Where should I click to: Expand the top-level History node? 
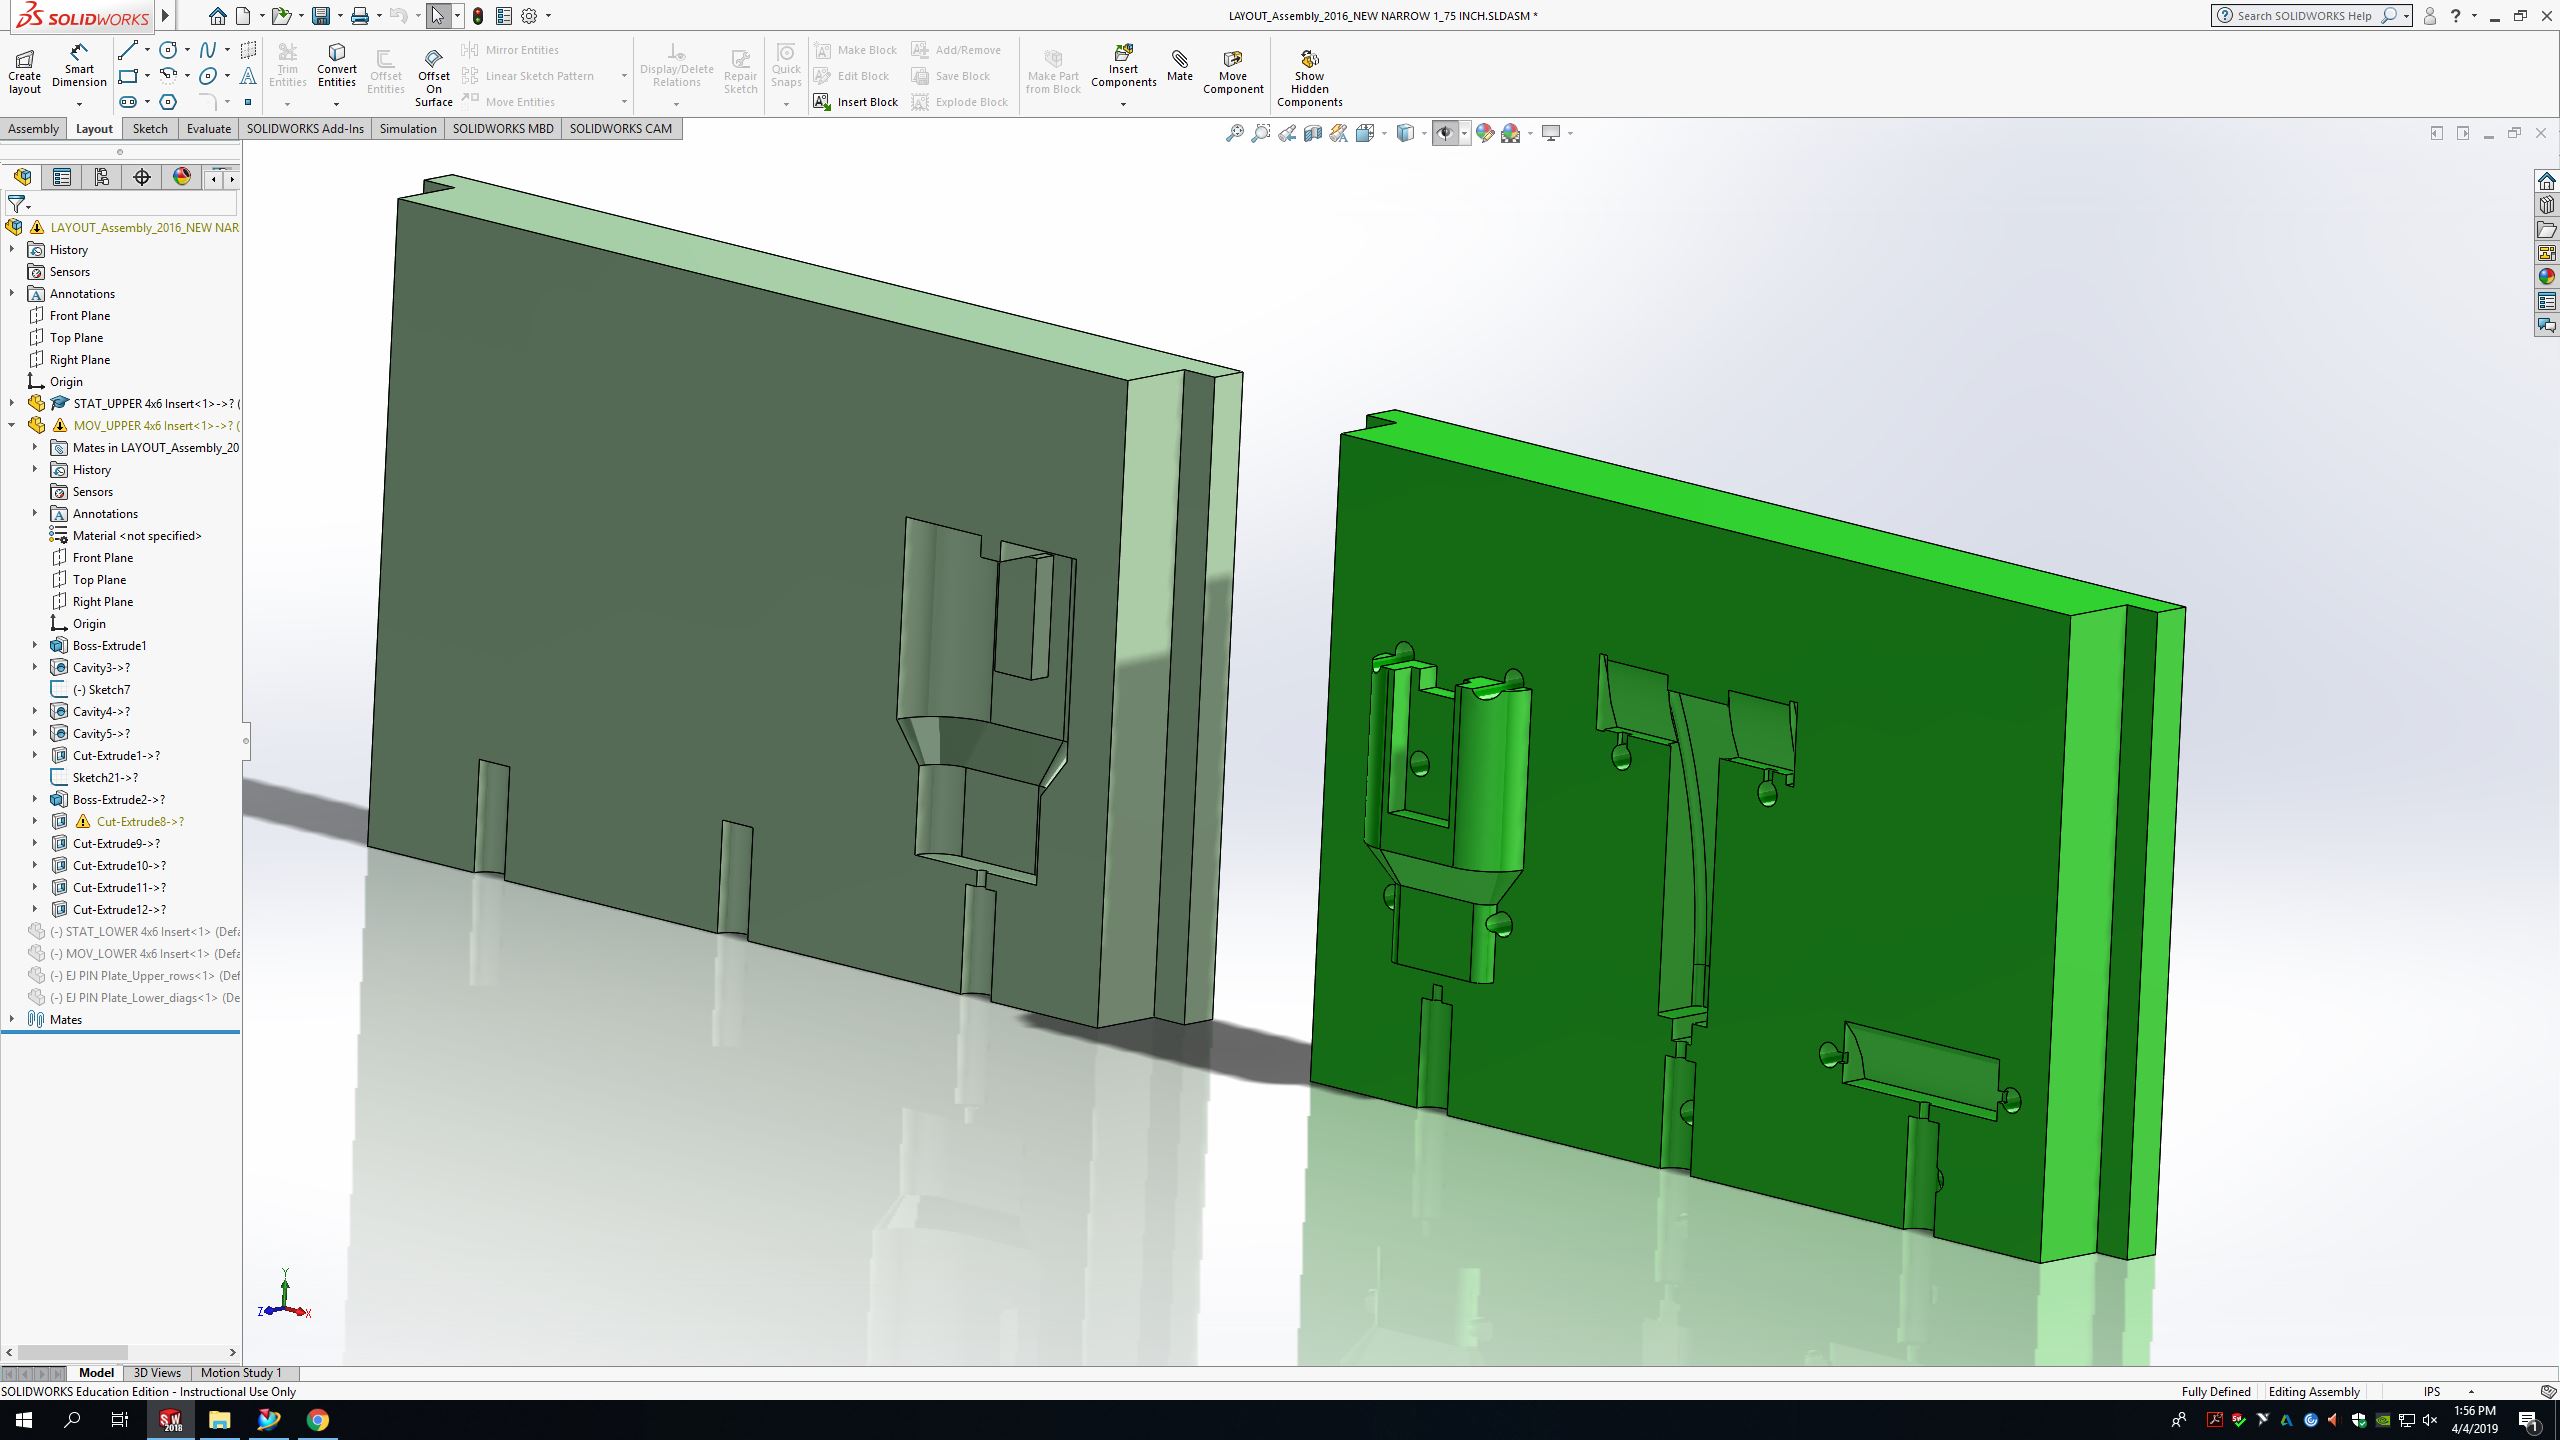pyautogui.click(x=12, y=249)
